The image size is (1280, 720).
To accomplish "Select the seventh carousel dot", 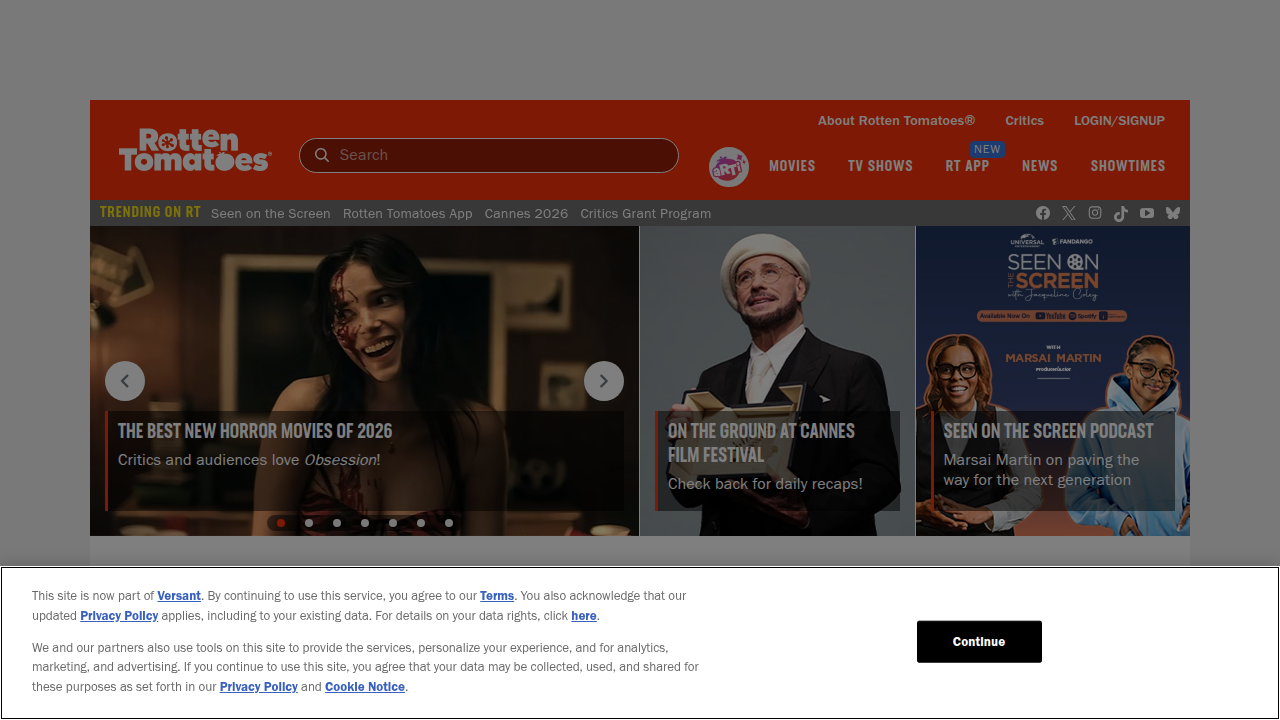I will [449, 523].
